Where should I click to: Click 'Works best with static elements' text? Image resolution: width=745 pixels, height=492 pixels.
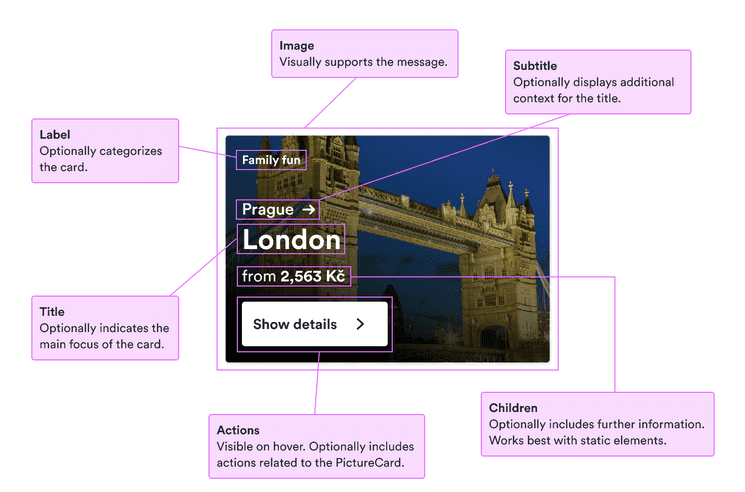coord(579,440)
